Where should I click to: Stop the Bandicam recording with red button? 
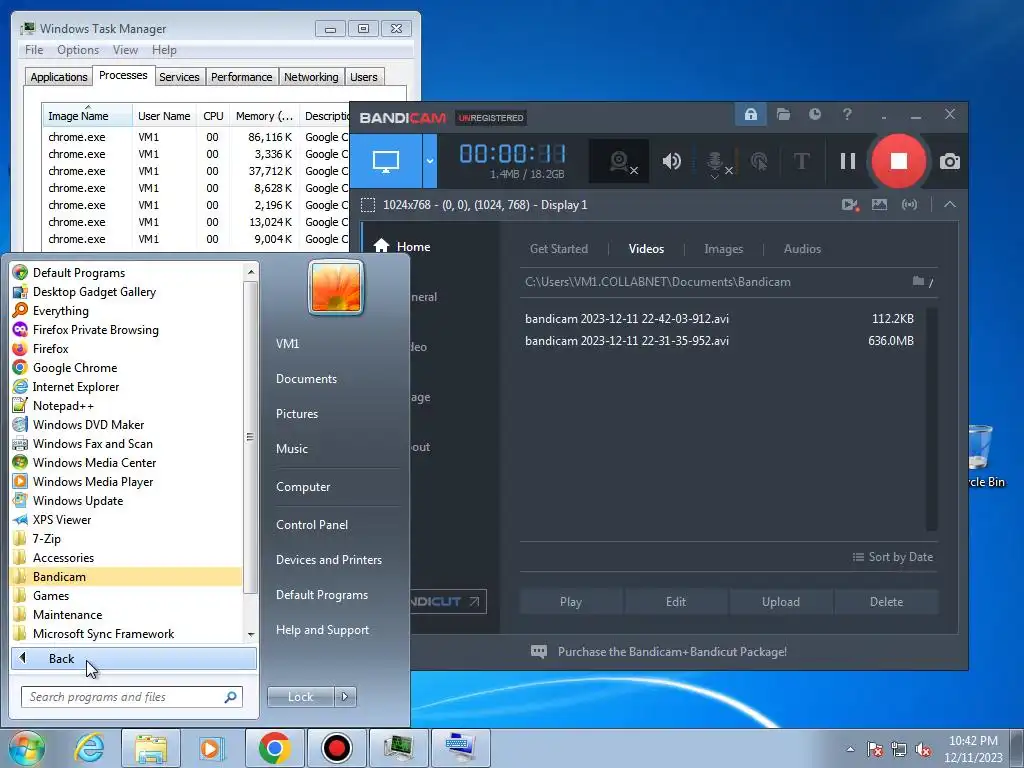(899, 161)
